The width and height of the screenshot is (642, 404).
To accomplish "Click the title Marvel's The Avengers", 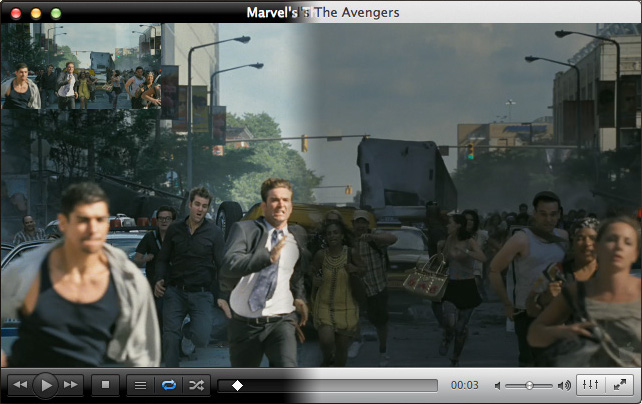I will pos(323,13).
